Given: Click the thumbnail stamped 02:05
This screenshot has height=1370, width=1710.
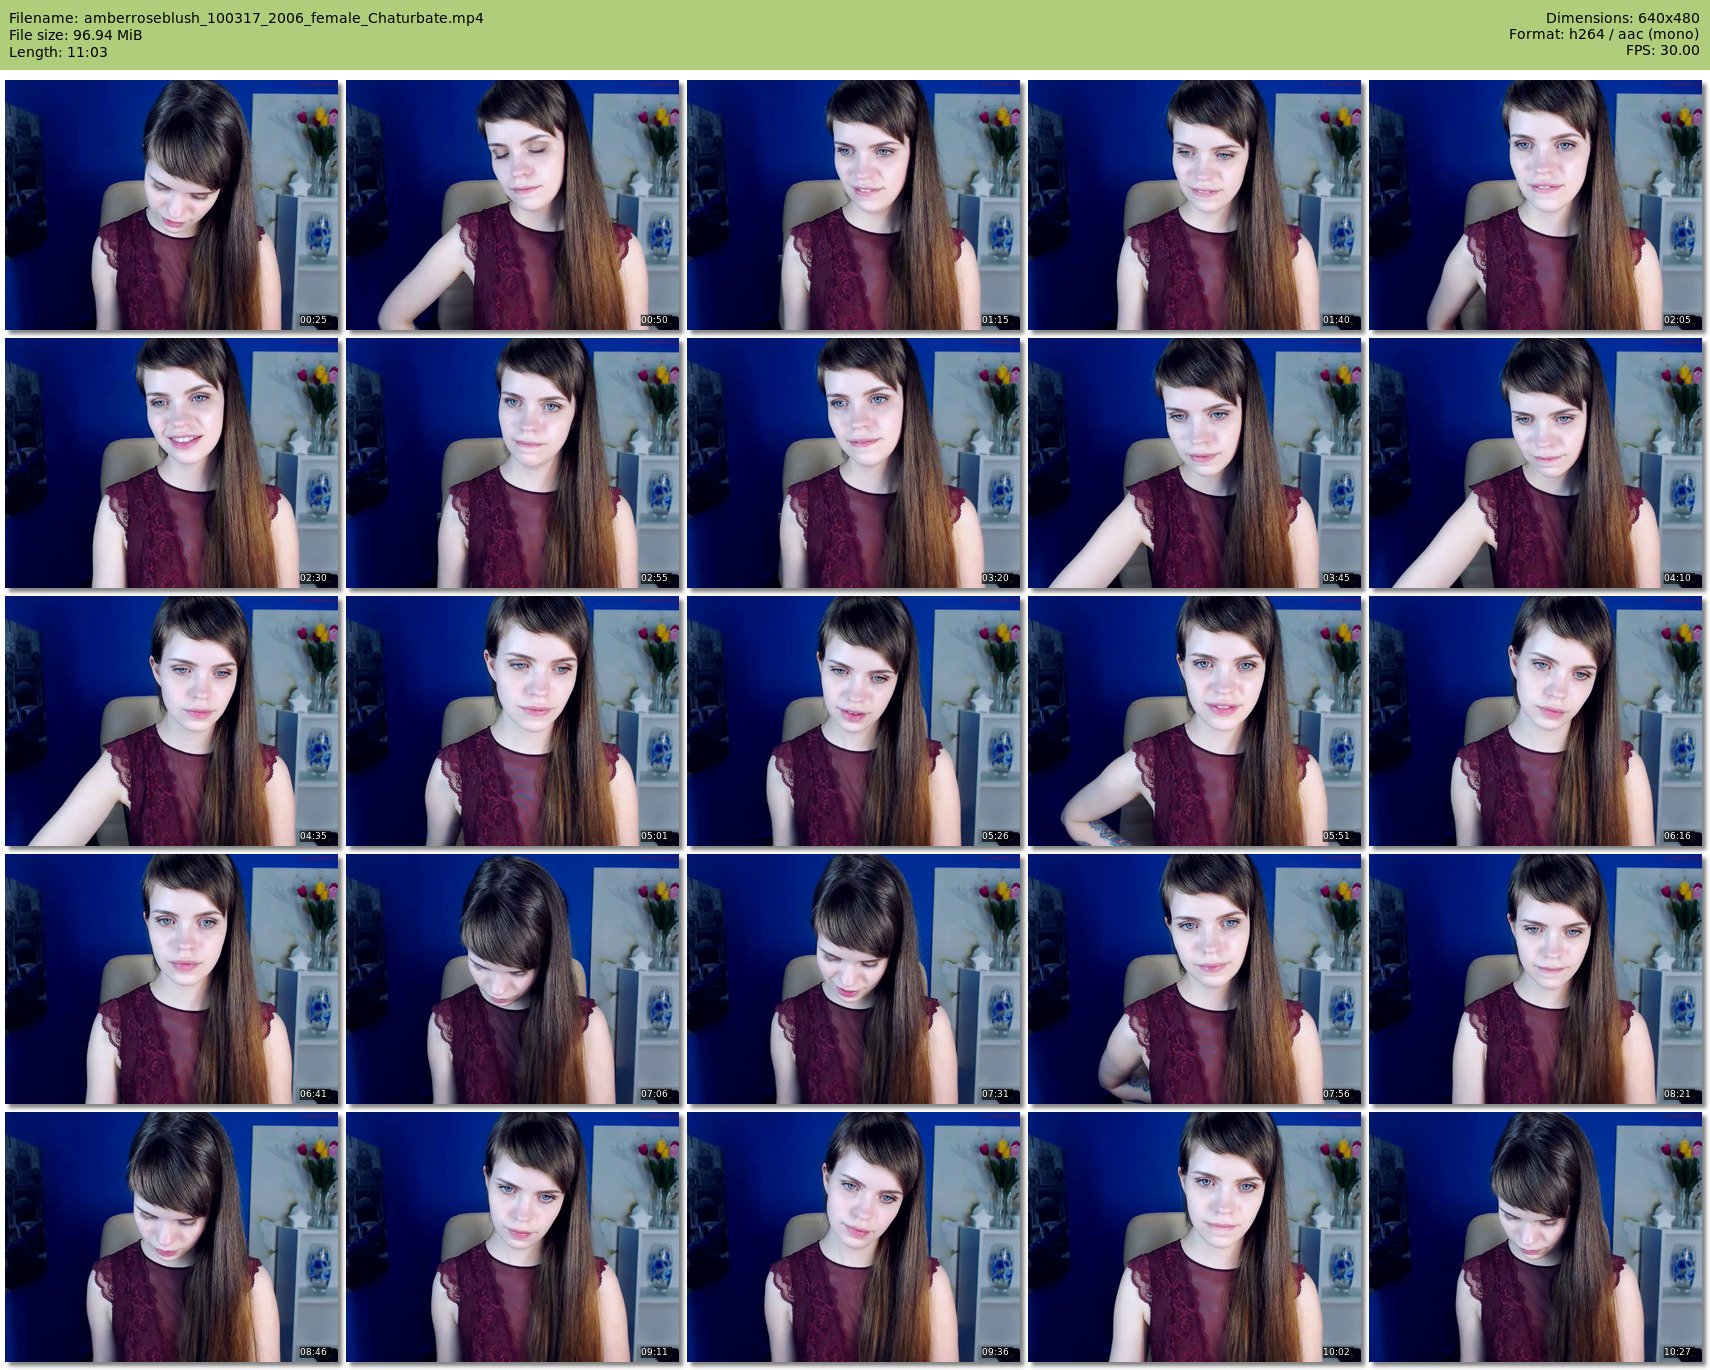Looking at the screenshot, I should 1536,205.
